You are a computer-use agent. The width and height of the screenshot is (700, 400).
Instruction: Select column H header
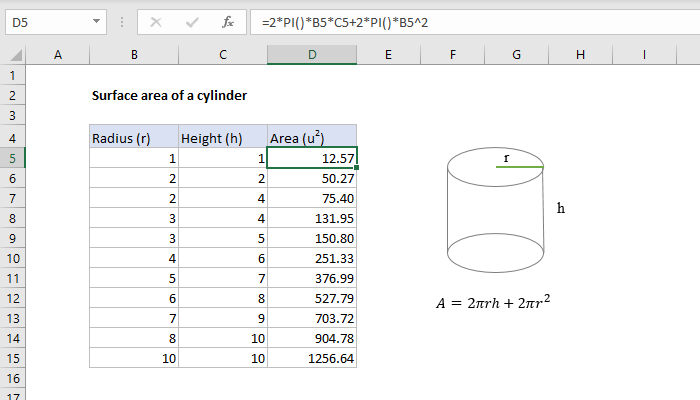[x=580, y=55]
